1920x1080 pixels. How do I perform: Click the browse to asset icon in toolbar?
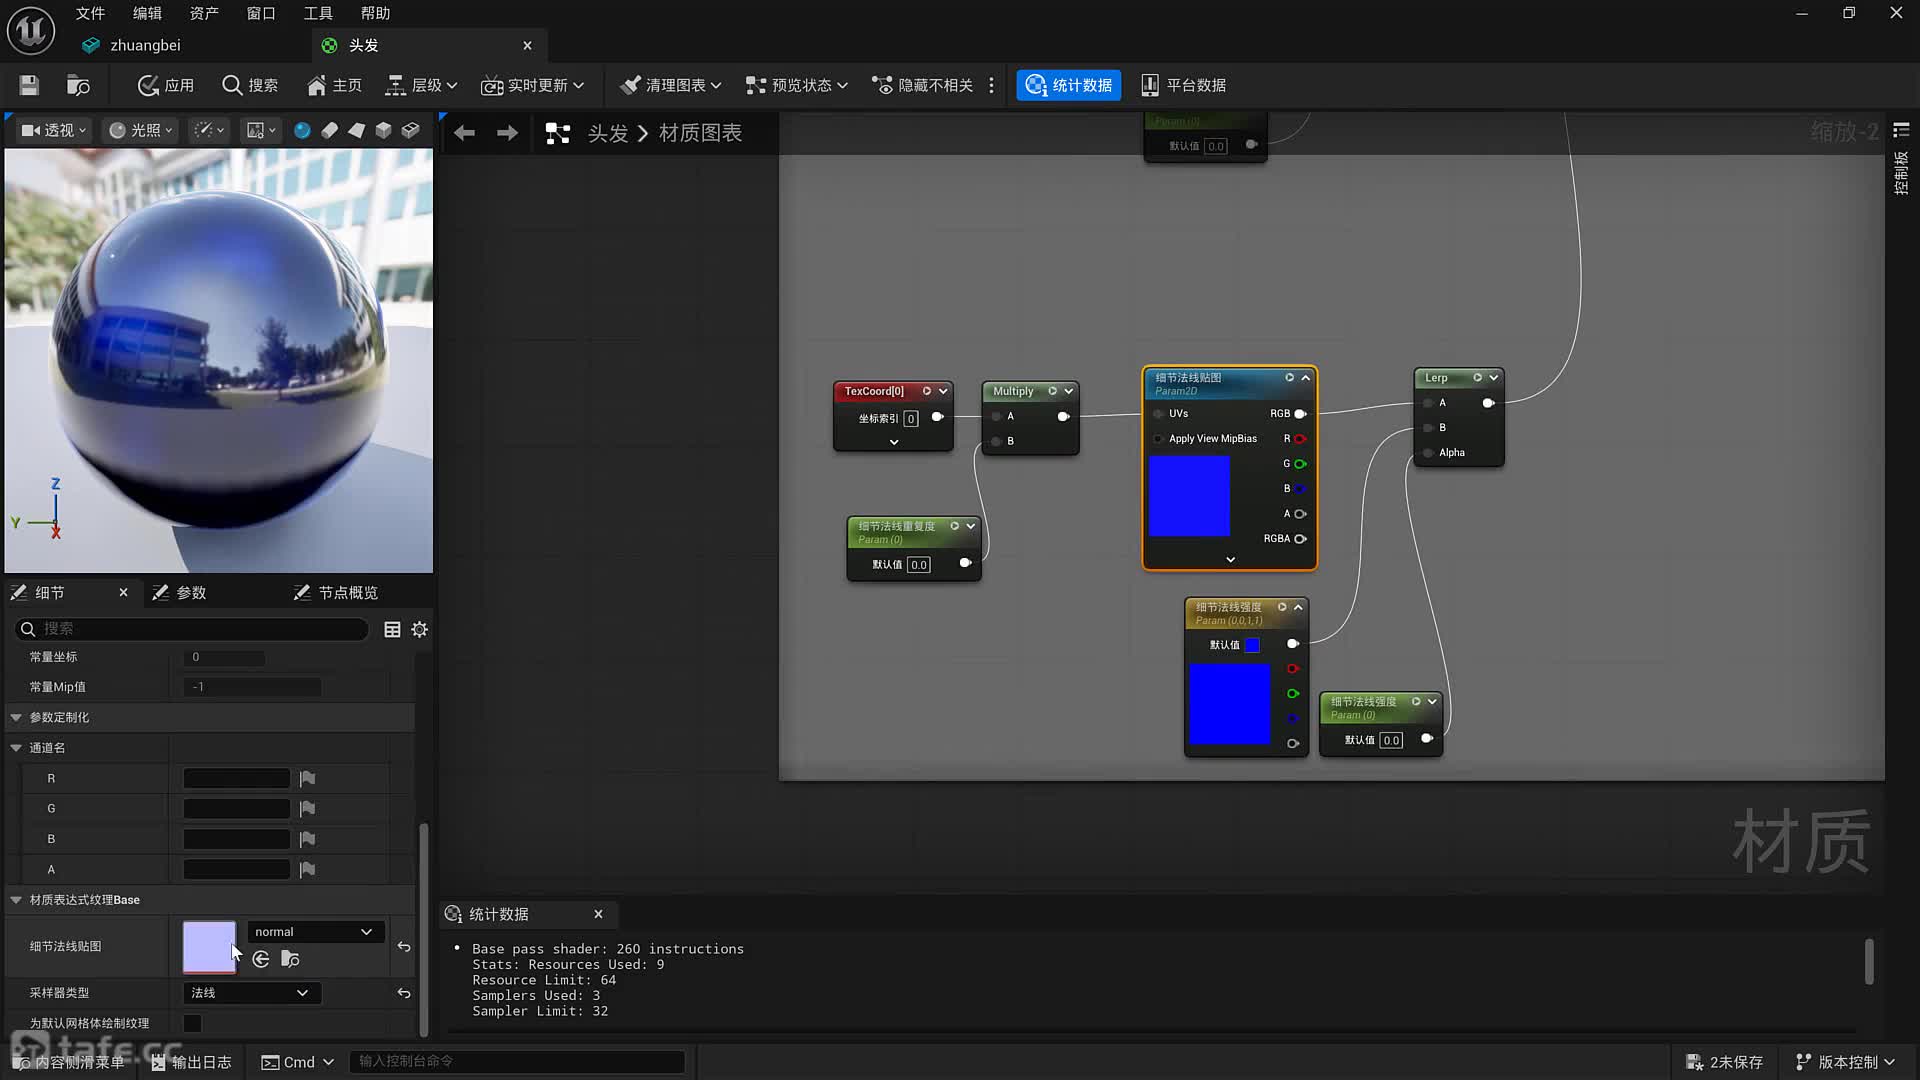78,85
